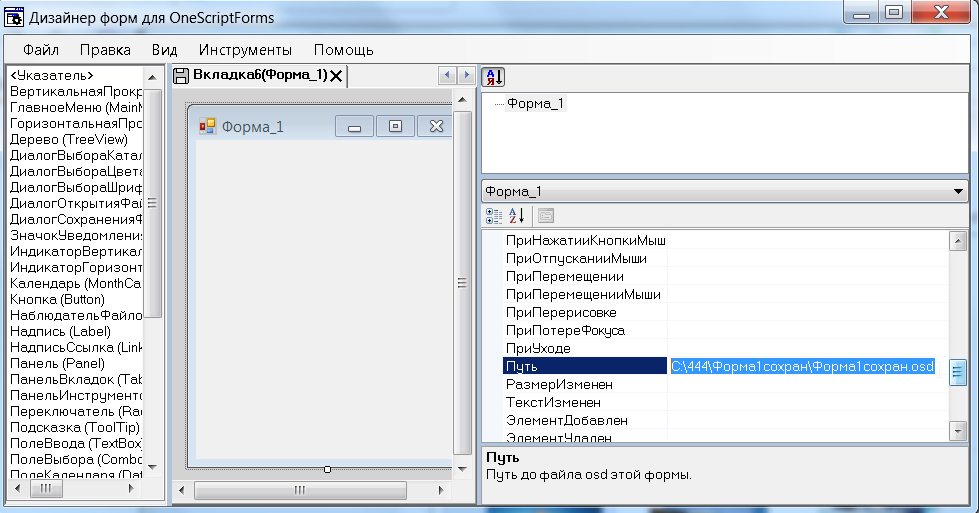Select Форма_1 node in the tree
This screenshot has width=979, height=513.
pyautogui.click(x=535, y=103)
